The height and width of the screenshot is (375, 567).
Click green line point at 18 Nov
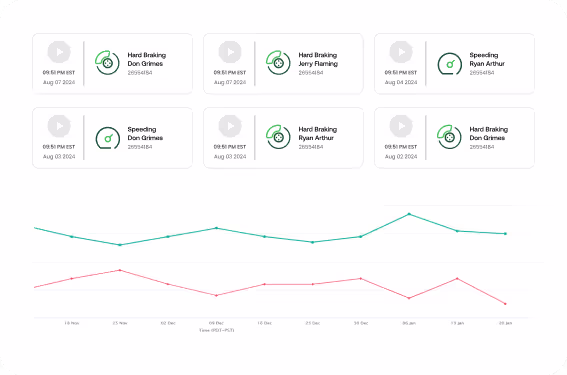pyautogui.click(x=72, y=236)
